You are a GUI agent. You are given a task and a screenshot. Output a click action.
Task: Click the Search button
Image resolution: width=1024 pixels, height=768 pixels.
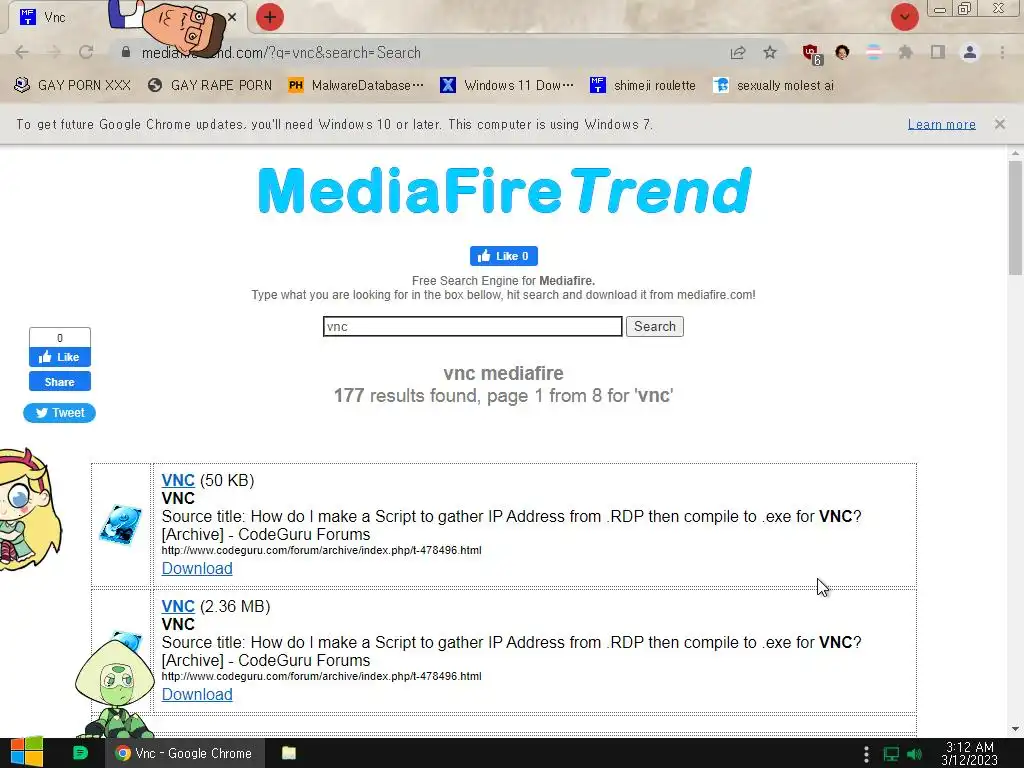click(654, 327)
